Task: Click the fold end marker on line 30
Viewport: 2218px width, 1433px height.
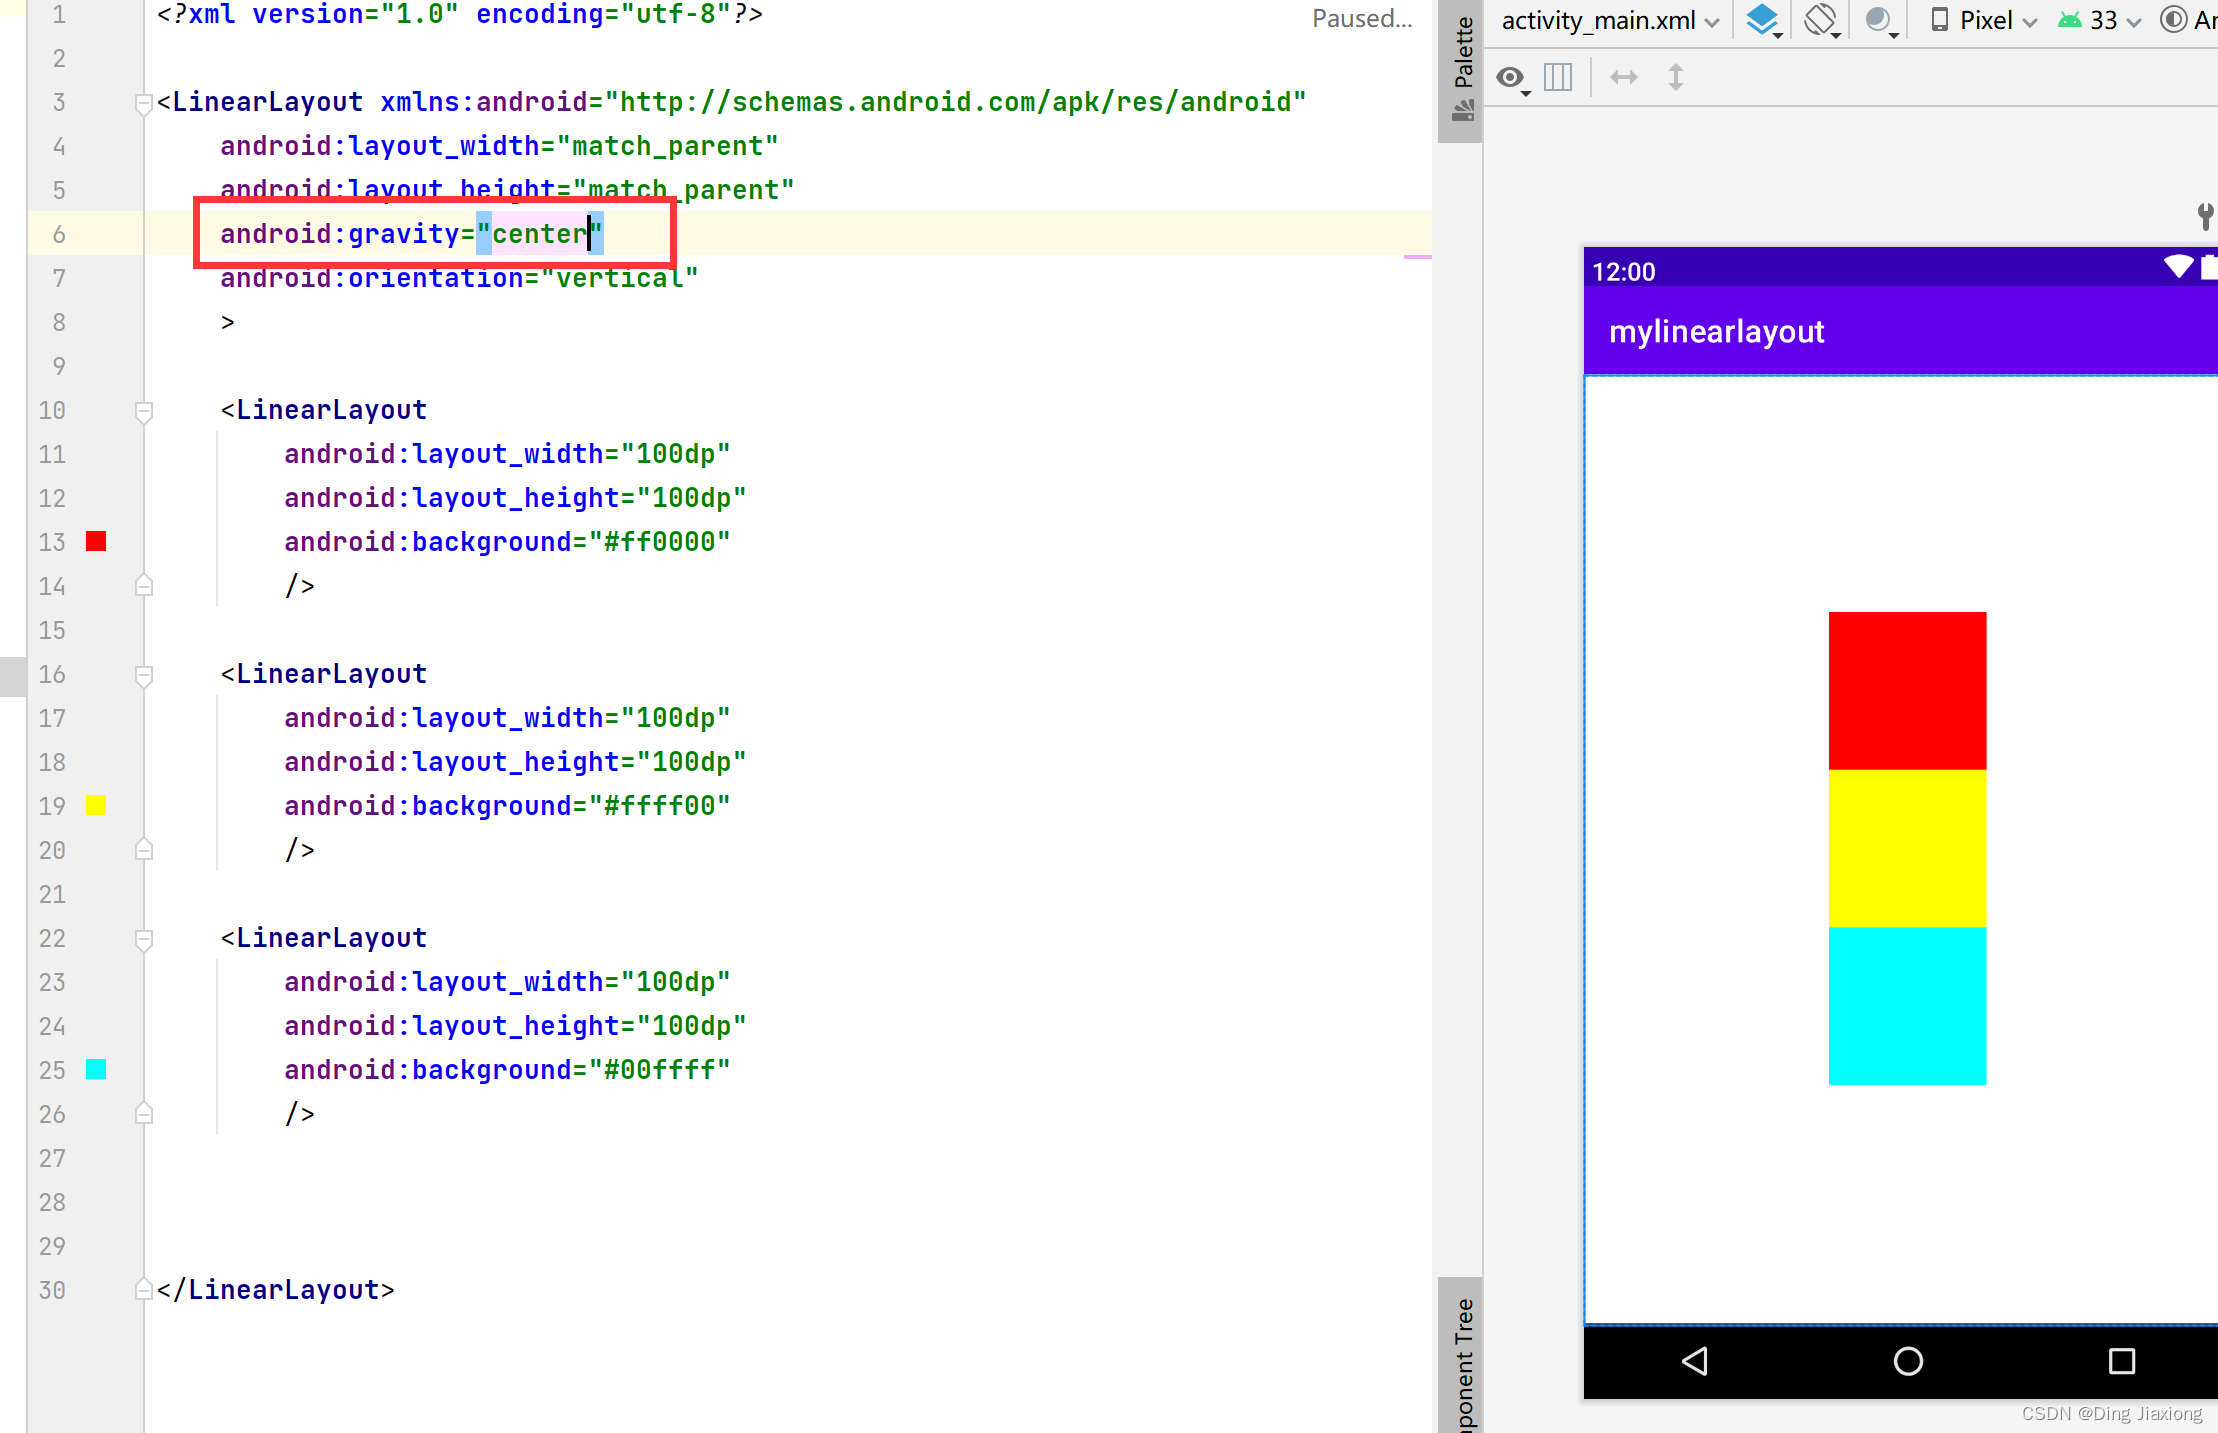Action: pyautogui.click(x=143, y=1290)
